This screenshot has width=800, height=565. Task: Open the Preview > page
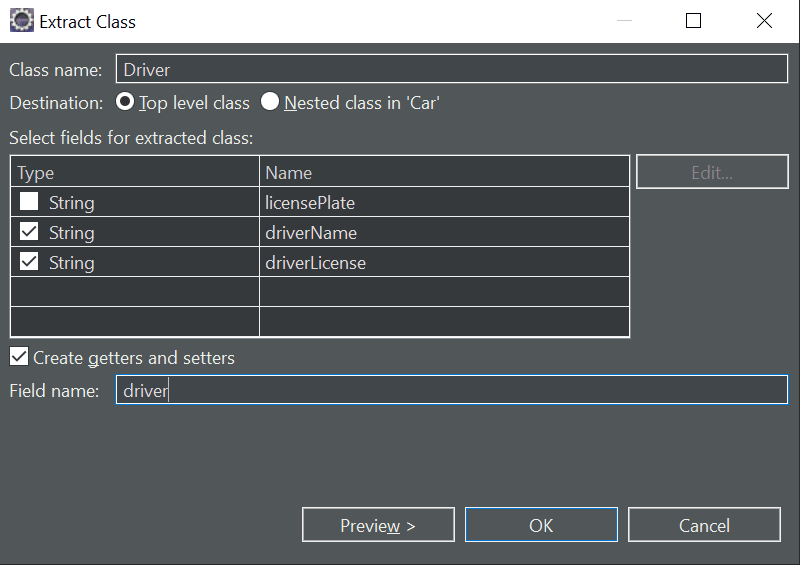tap(378, 525)
